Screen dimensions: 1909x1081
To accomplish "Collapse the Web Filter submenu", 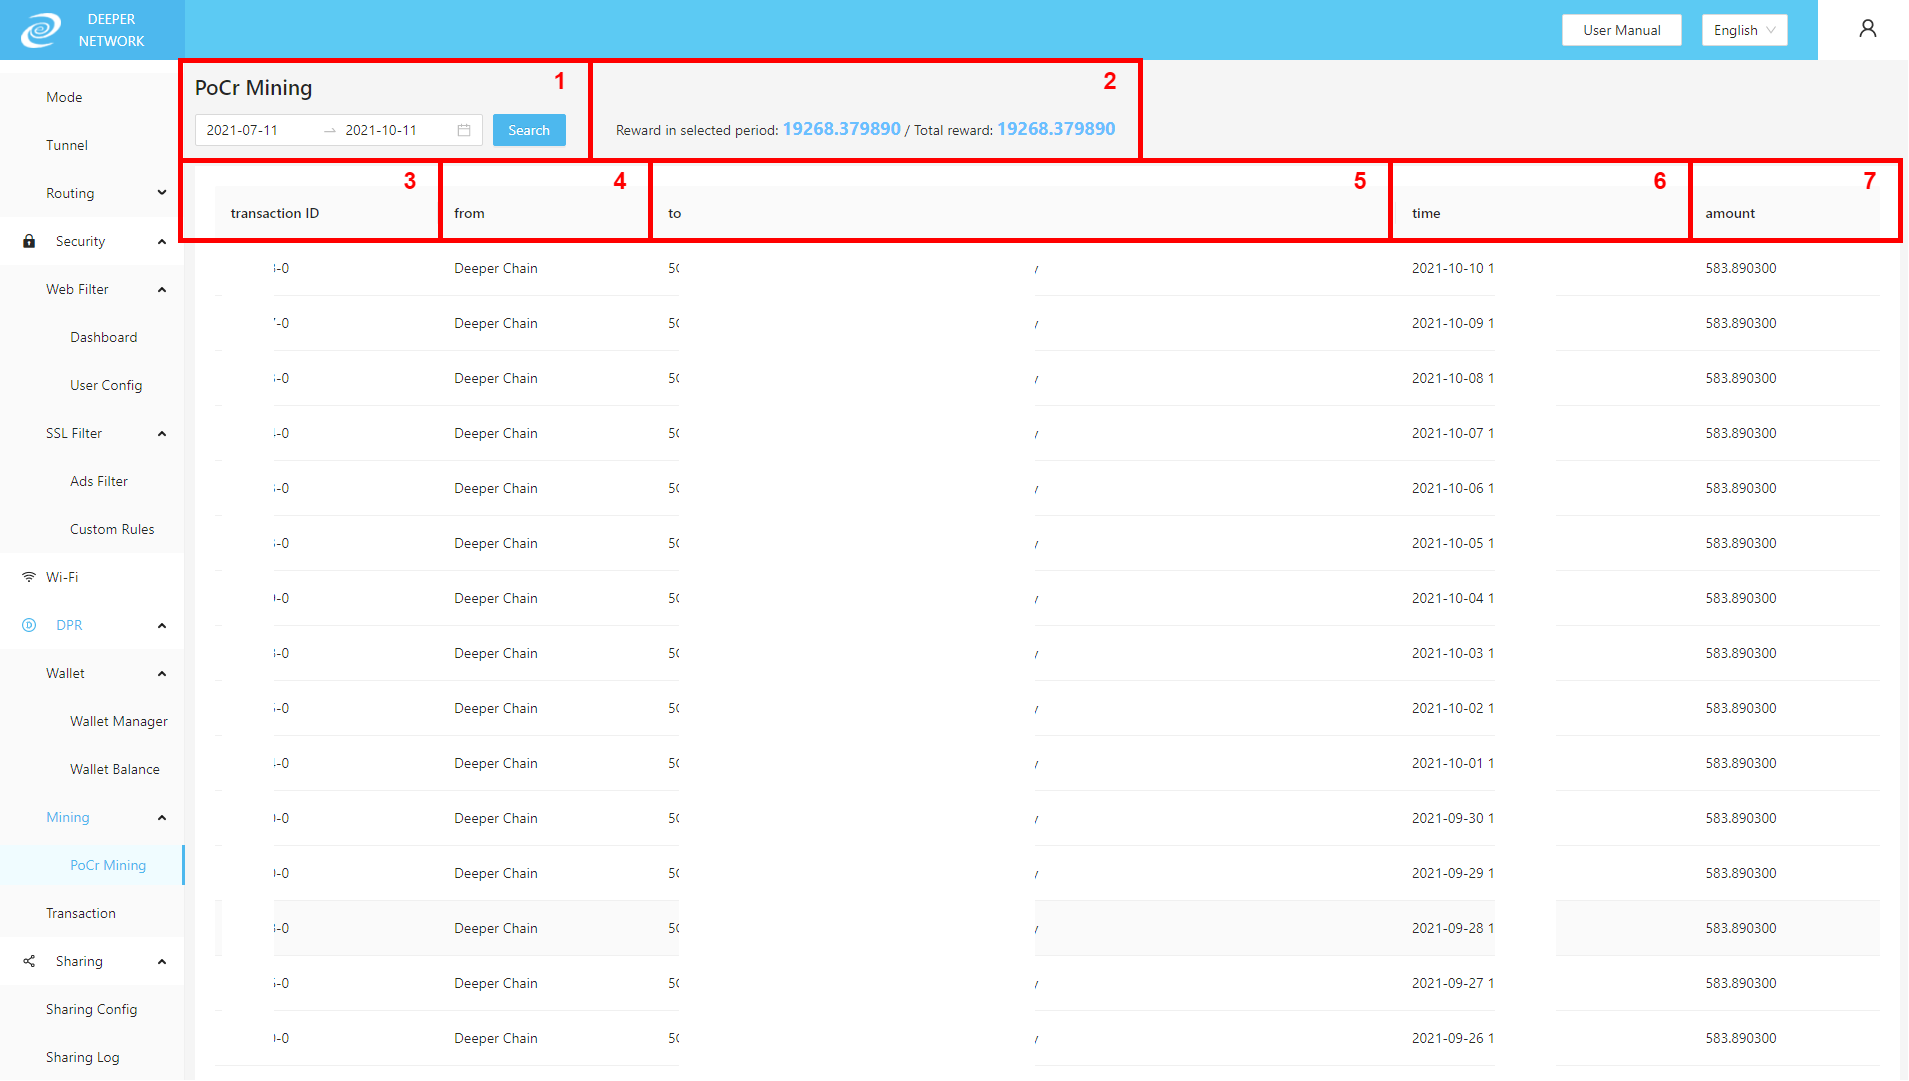I will (x=162, y=289).
